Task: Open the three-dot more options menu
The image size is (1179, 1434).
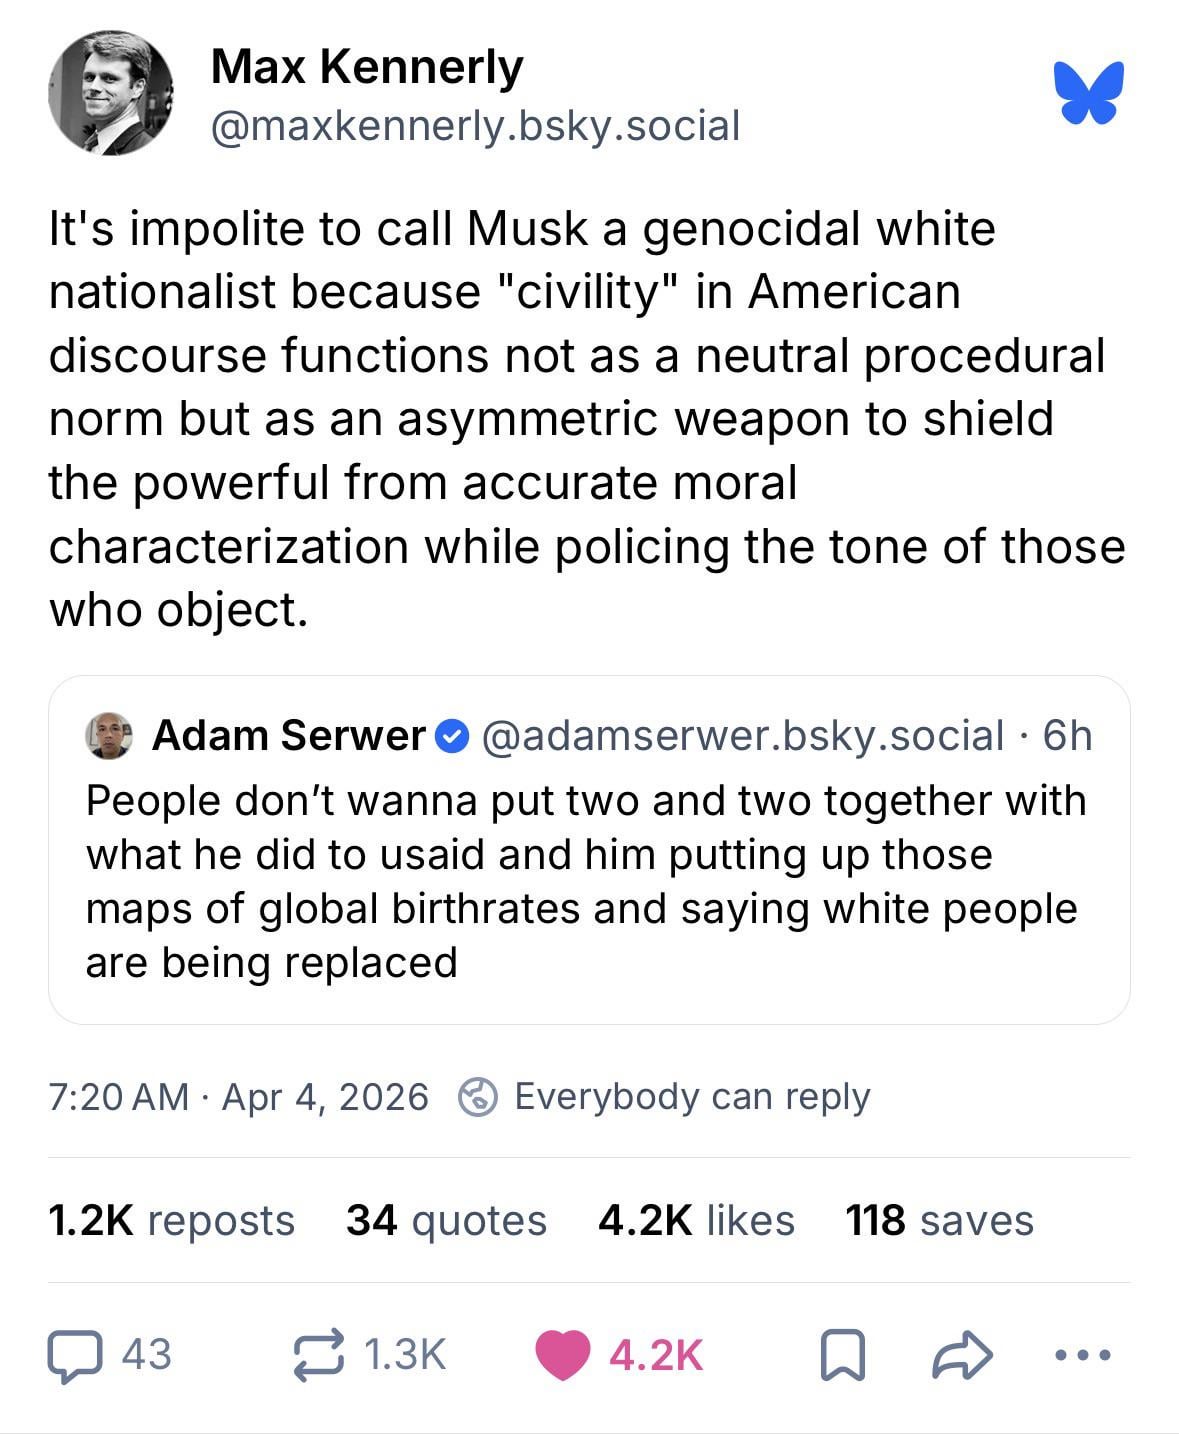Action: coord(1083,1356)
